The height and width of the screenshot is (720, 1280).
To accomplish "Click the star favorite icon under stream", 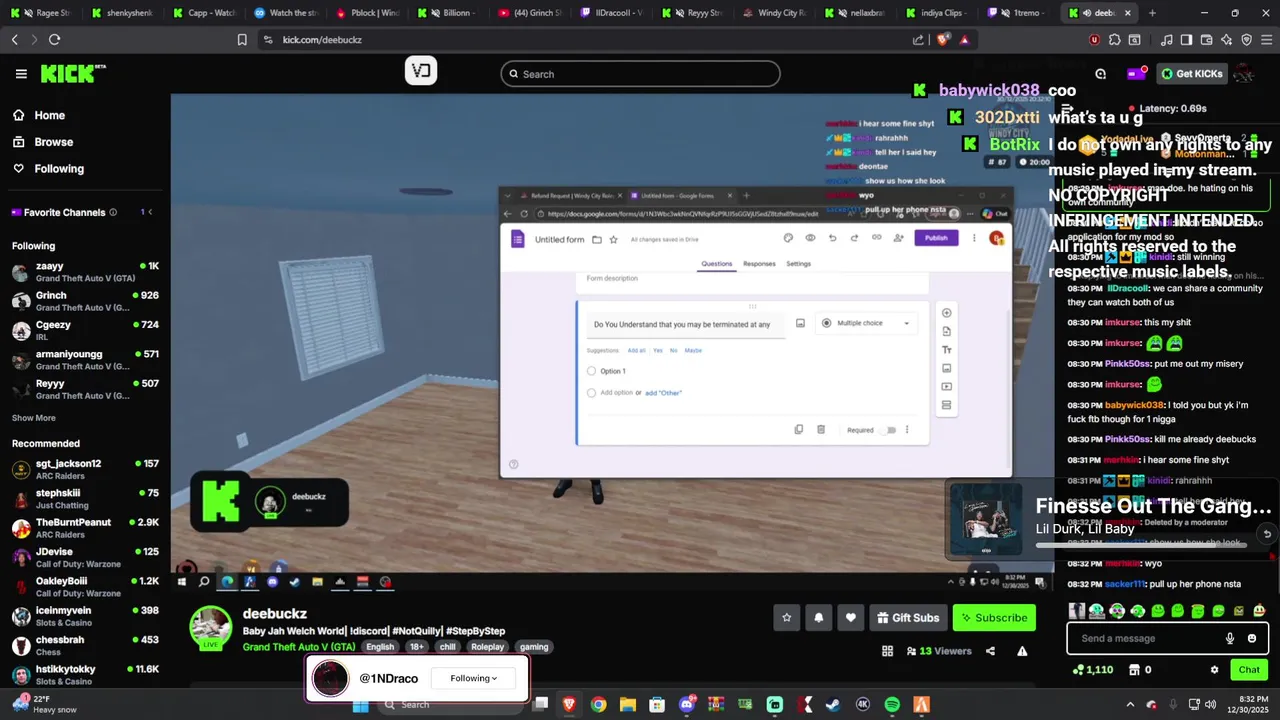I will pyautogui.click(x=787, y=618).
